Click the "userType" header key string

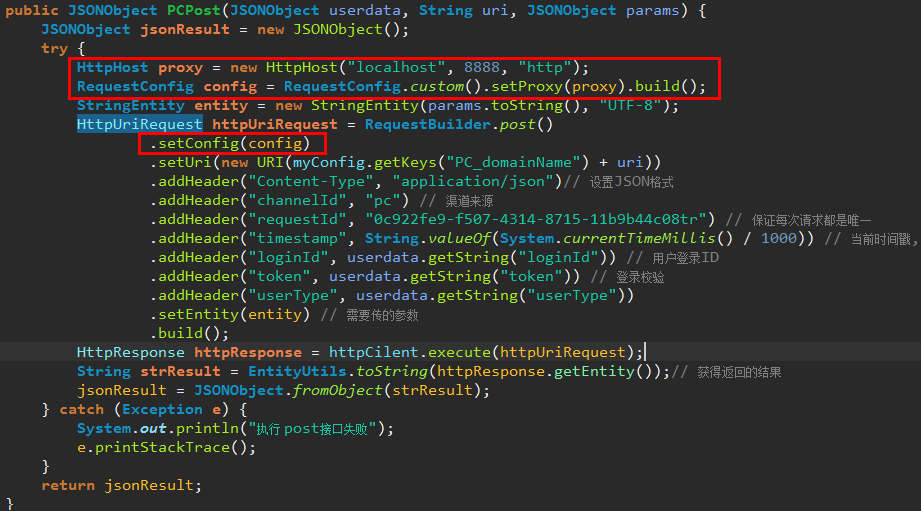pyautogui.click(x=293, y=295)
